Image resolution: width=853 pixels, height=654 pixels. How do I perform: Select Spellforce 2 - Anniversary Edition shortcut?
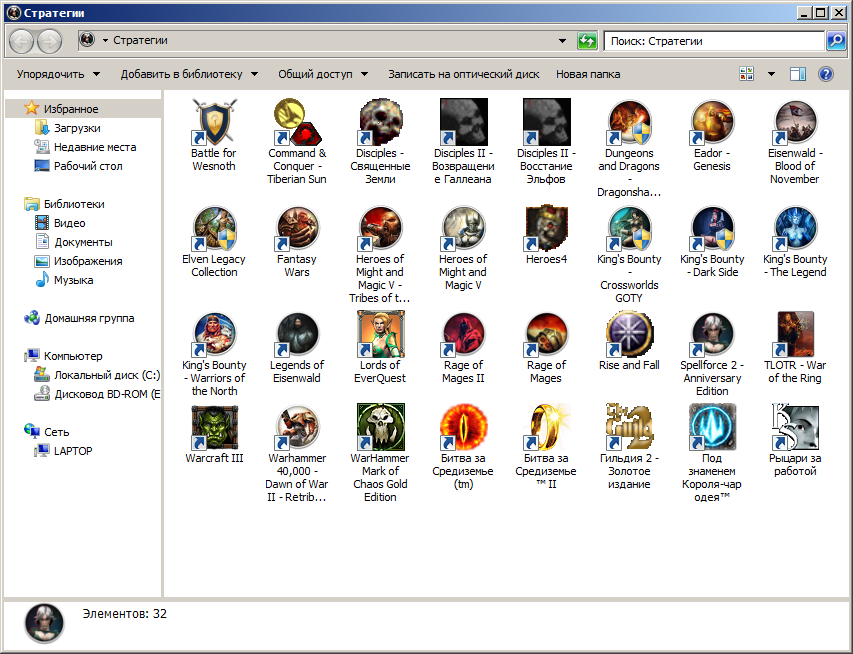tap(712, 354)
